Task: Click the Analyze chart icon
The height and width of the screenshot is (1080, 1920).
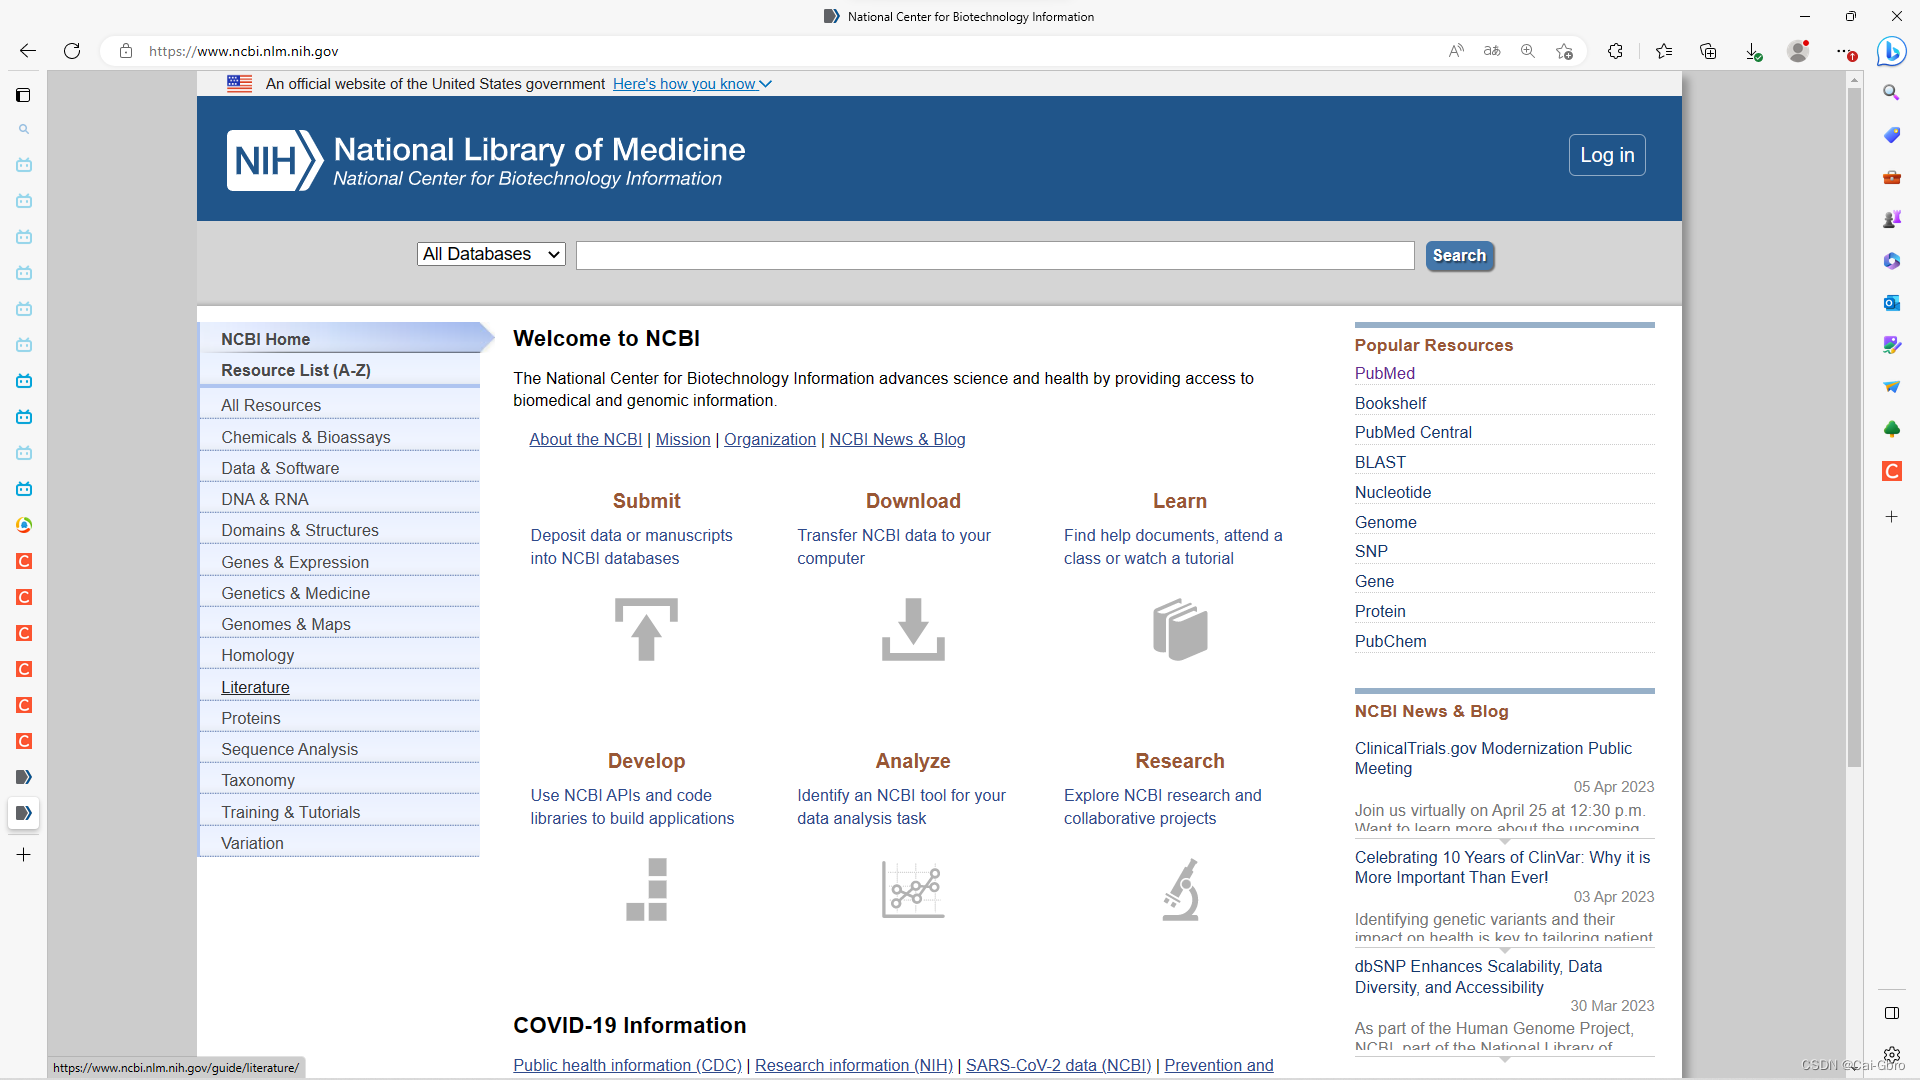Action: pos(912,889)
